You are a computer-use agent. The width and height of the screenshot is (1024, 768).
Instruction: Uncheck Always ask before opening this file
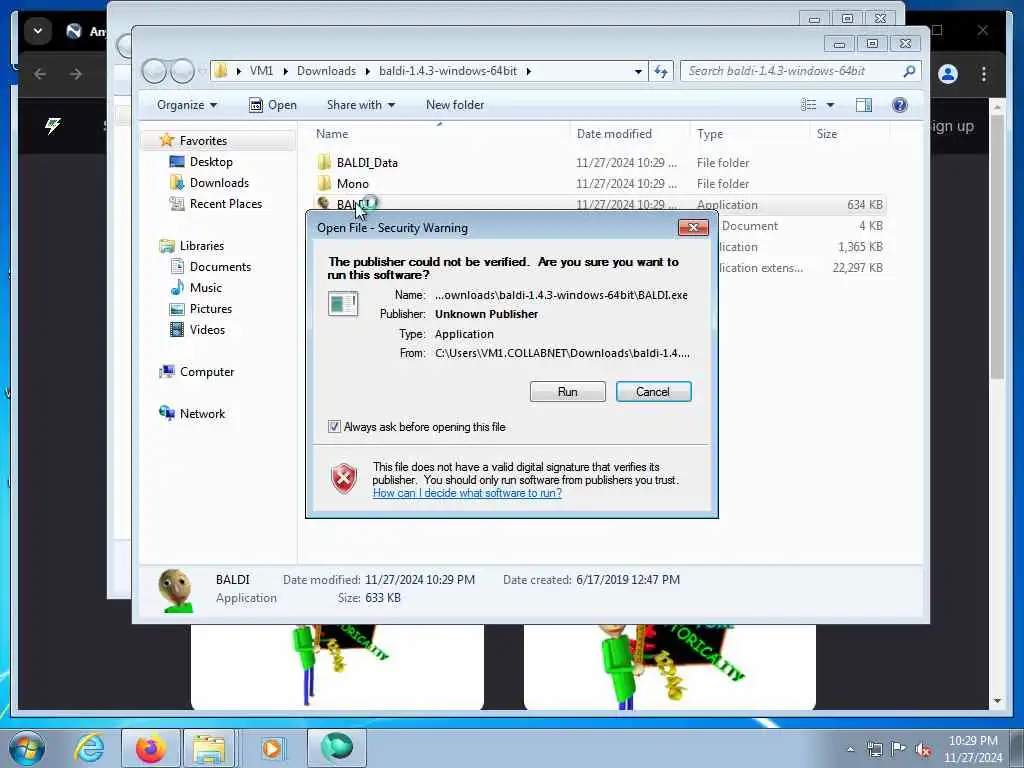click(x=334, y=426)
